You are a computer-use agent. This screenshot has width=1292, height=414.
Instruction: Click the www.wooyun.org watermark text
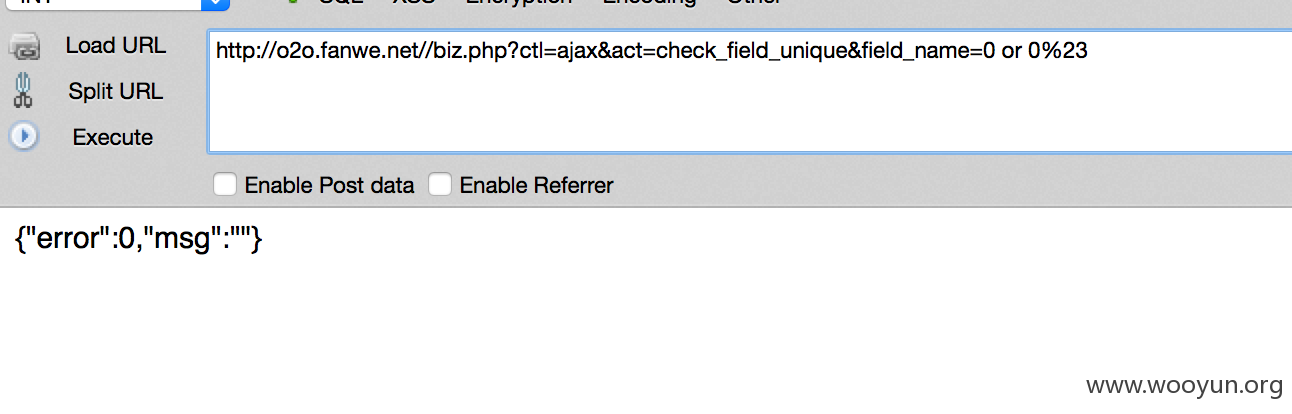pyautogui.click(x=1184, y=385)
